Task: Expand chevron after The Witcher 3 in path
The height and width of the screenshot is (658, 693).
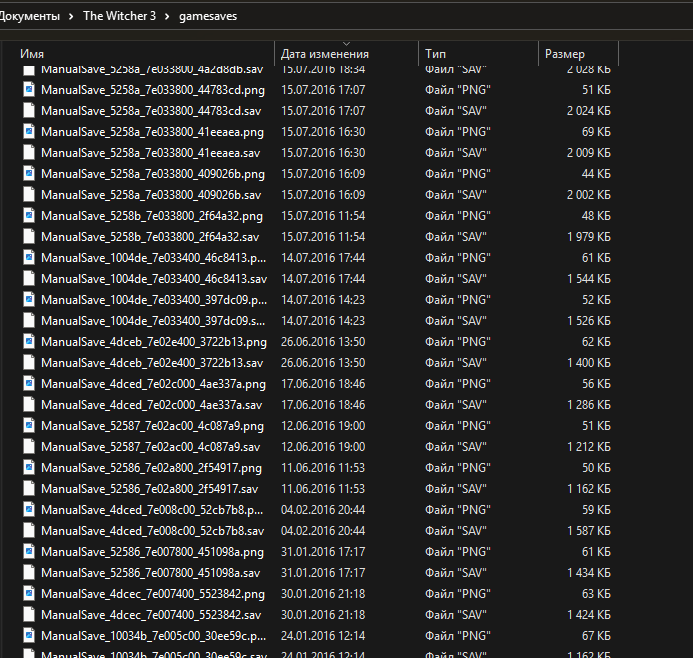Action: coord(167,16)
